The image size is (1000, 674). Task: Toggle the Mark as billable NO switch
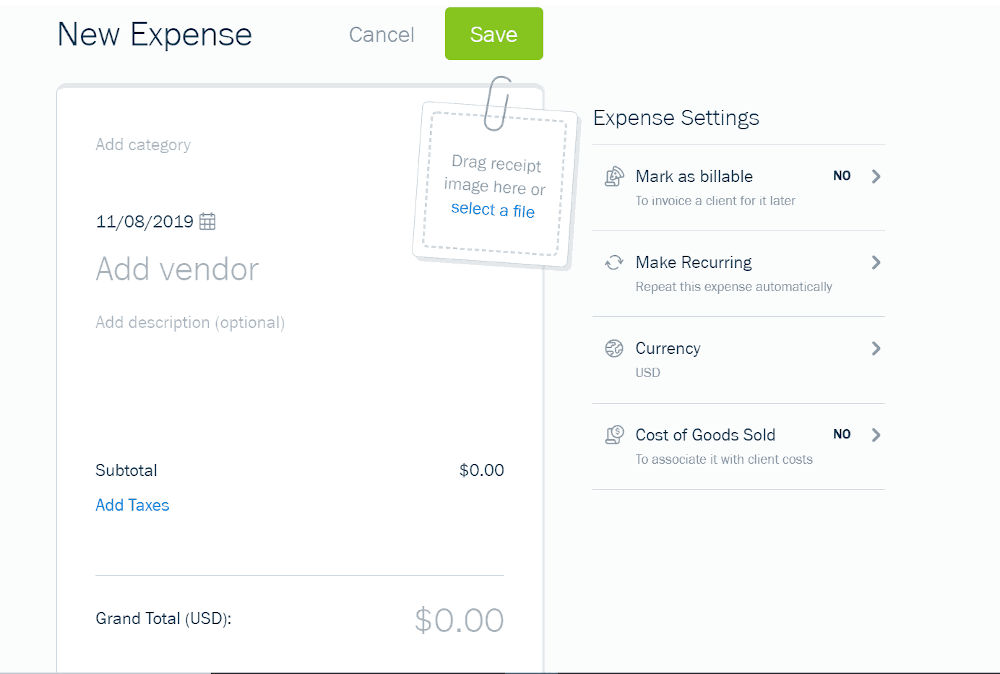(x=842, y=176)
